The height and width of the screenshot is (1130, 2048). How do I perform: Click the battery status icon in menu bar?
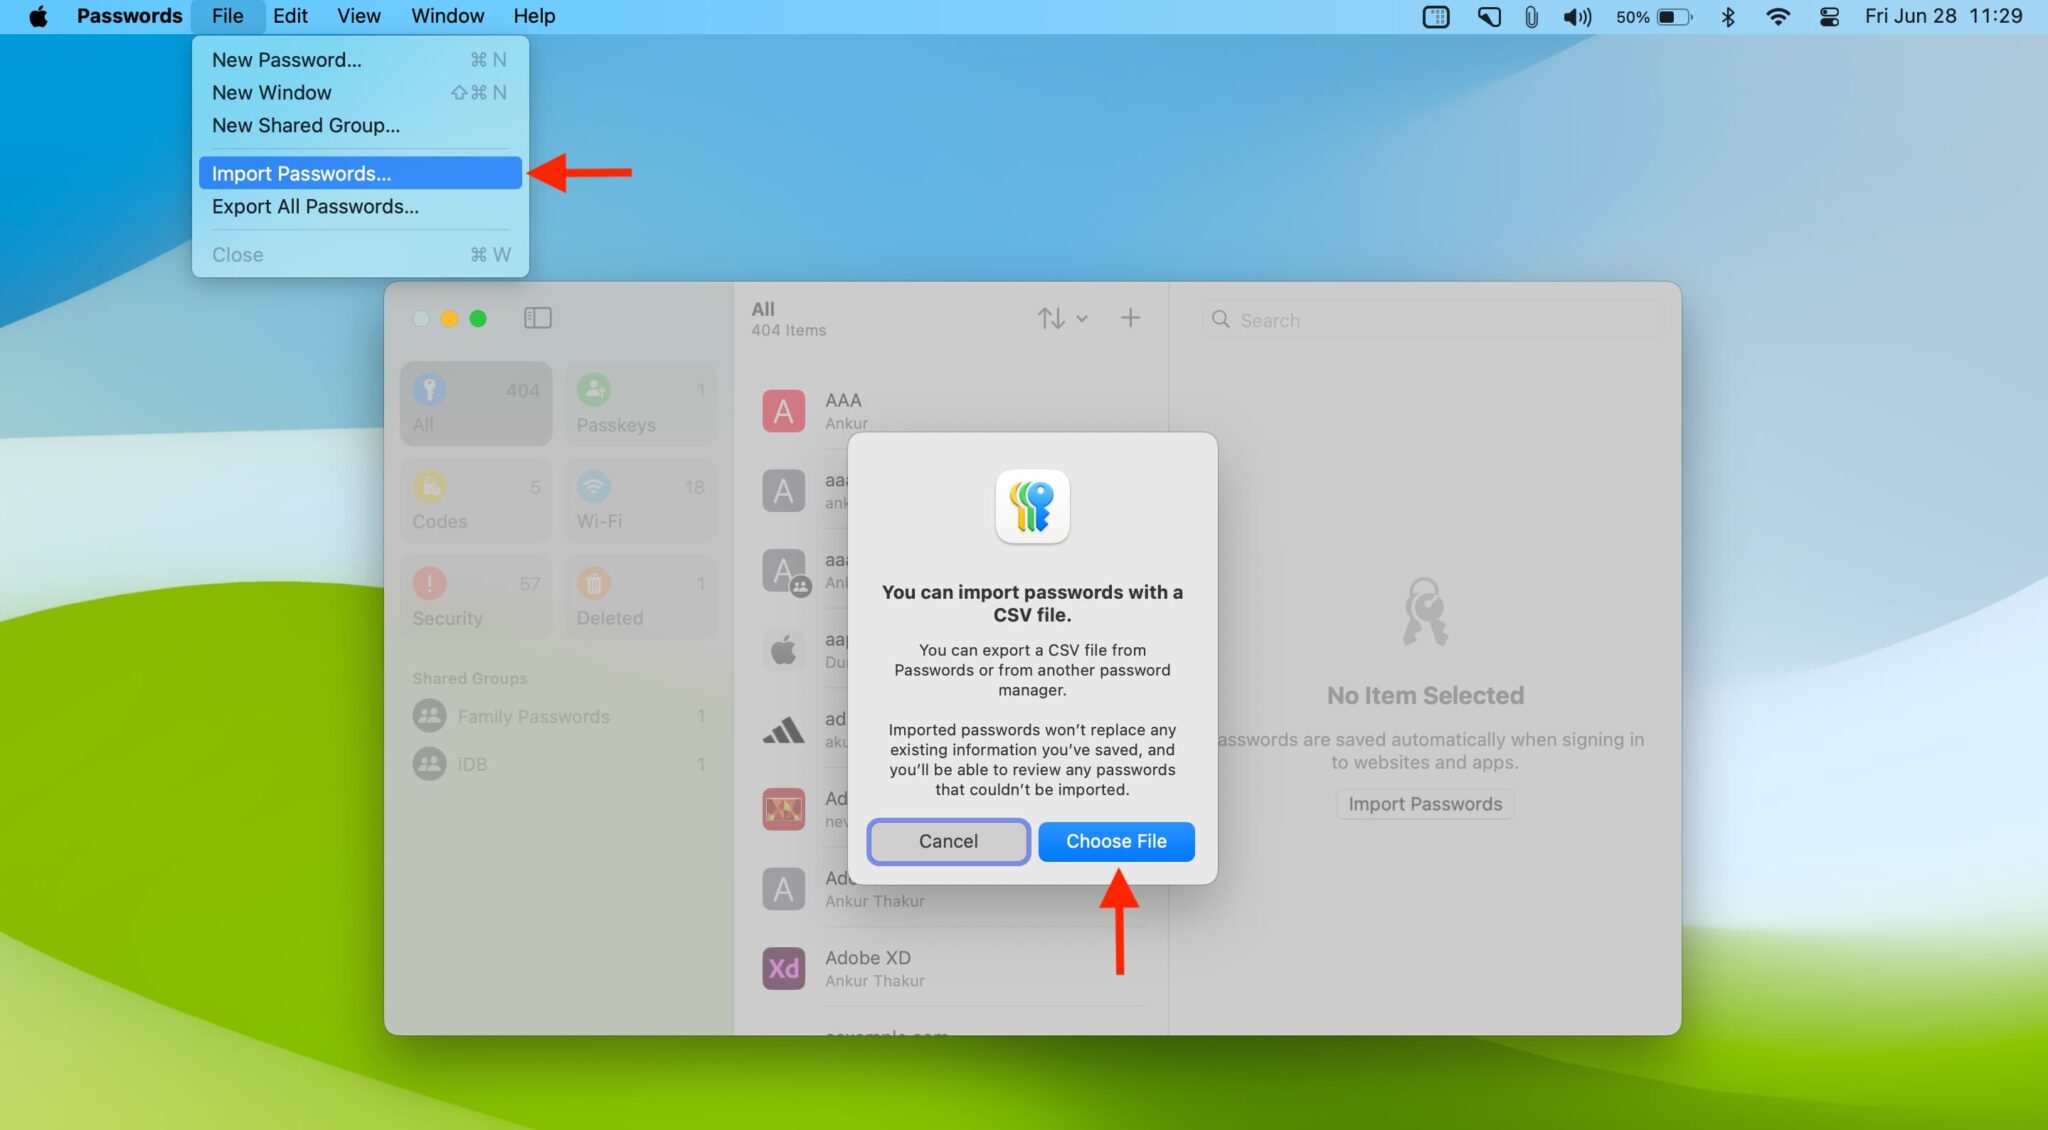pyautogui.click(x=1679, y=17)
